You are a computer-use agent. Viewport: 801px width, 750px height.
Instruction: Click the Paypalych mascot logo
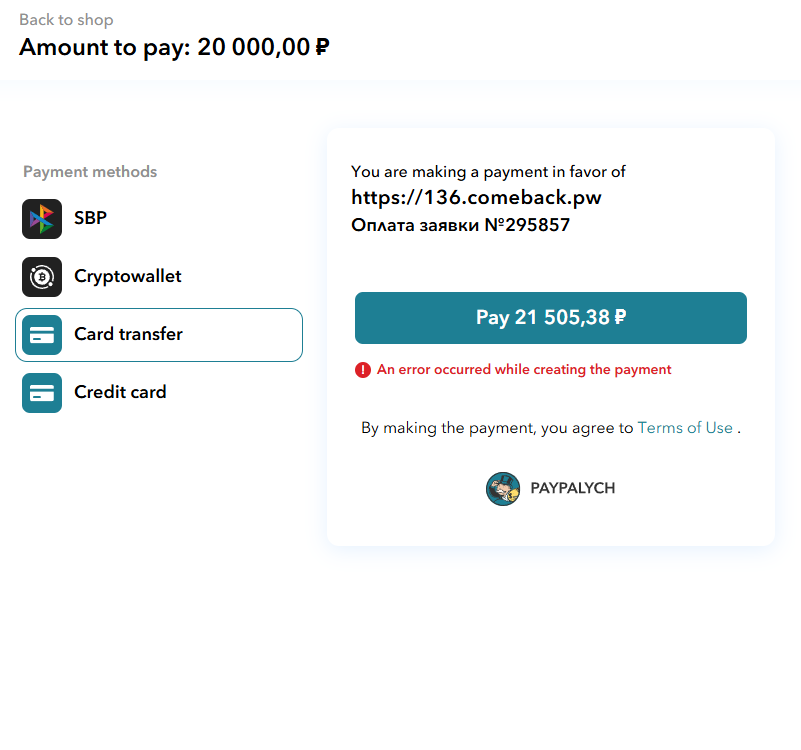(x=503, y=488)
